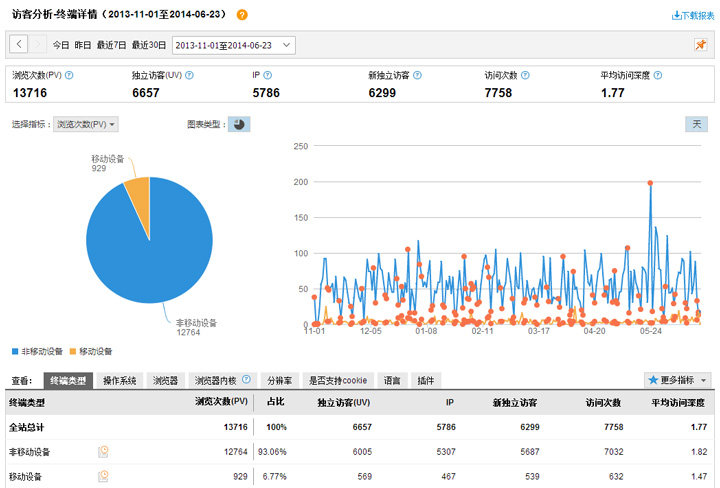Switch to the 分辨率 tab
Image resolution: width=720 pixels, height=488 pixels.
click(x=278, y=380)
